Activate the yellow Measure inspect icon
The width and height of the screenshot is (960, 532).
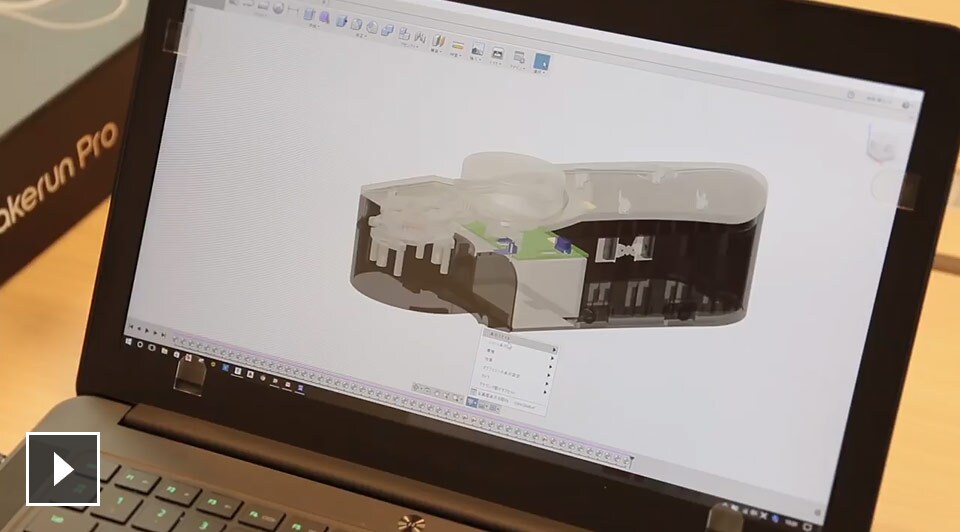coord(458,45)
